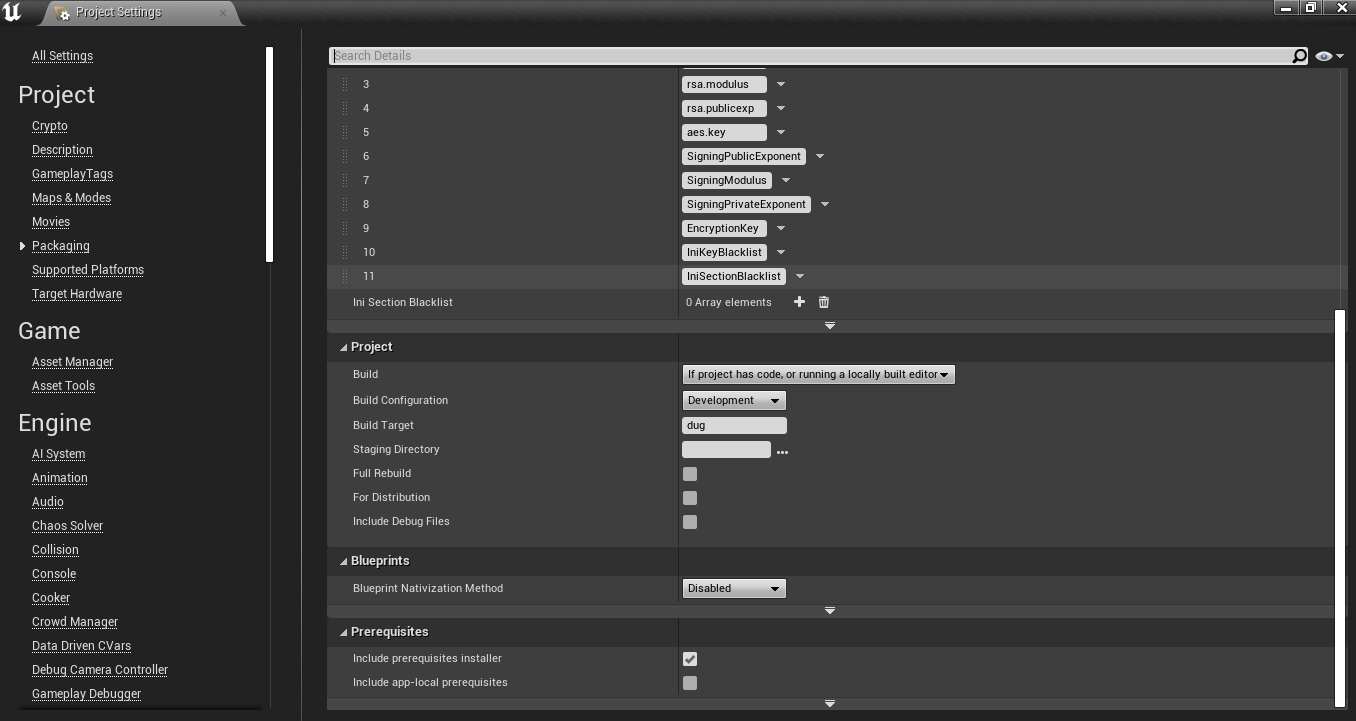Open All Settings
The image size is (1356, 721).
62,56
